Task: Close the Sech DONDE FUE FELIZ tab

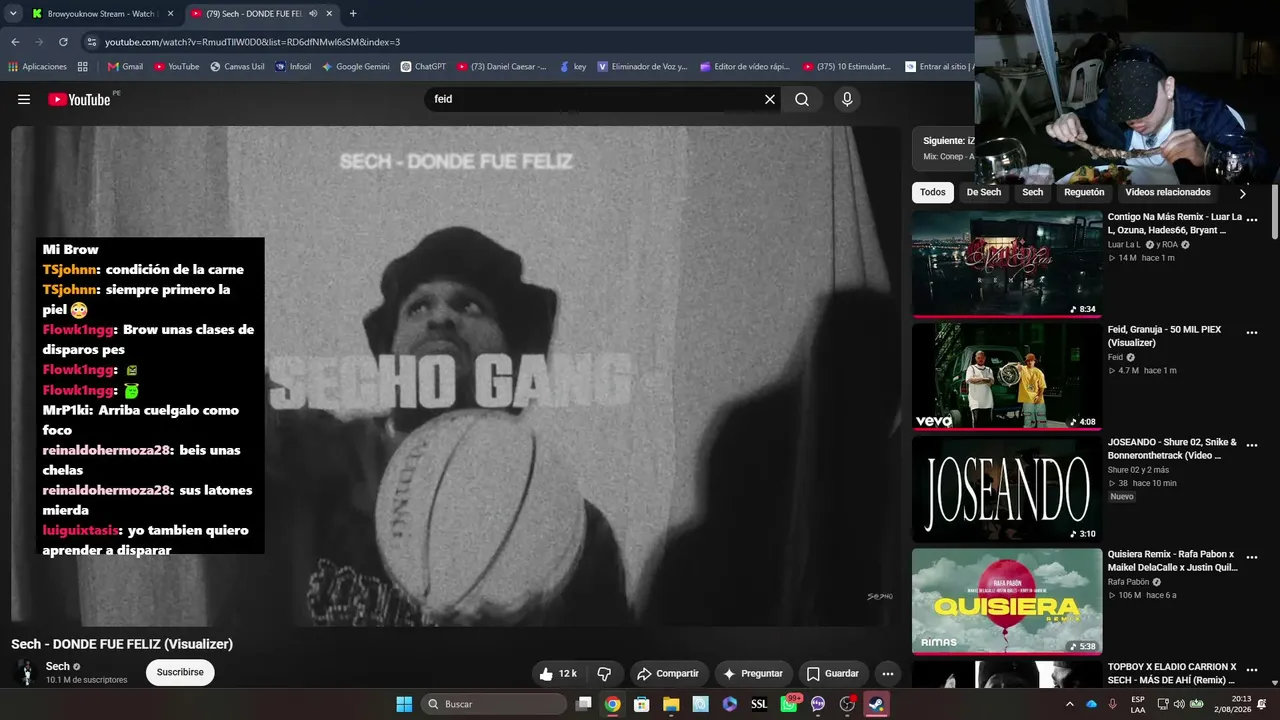Action: 329,14
